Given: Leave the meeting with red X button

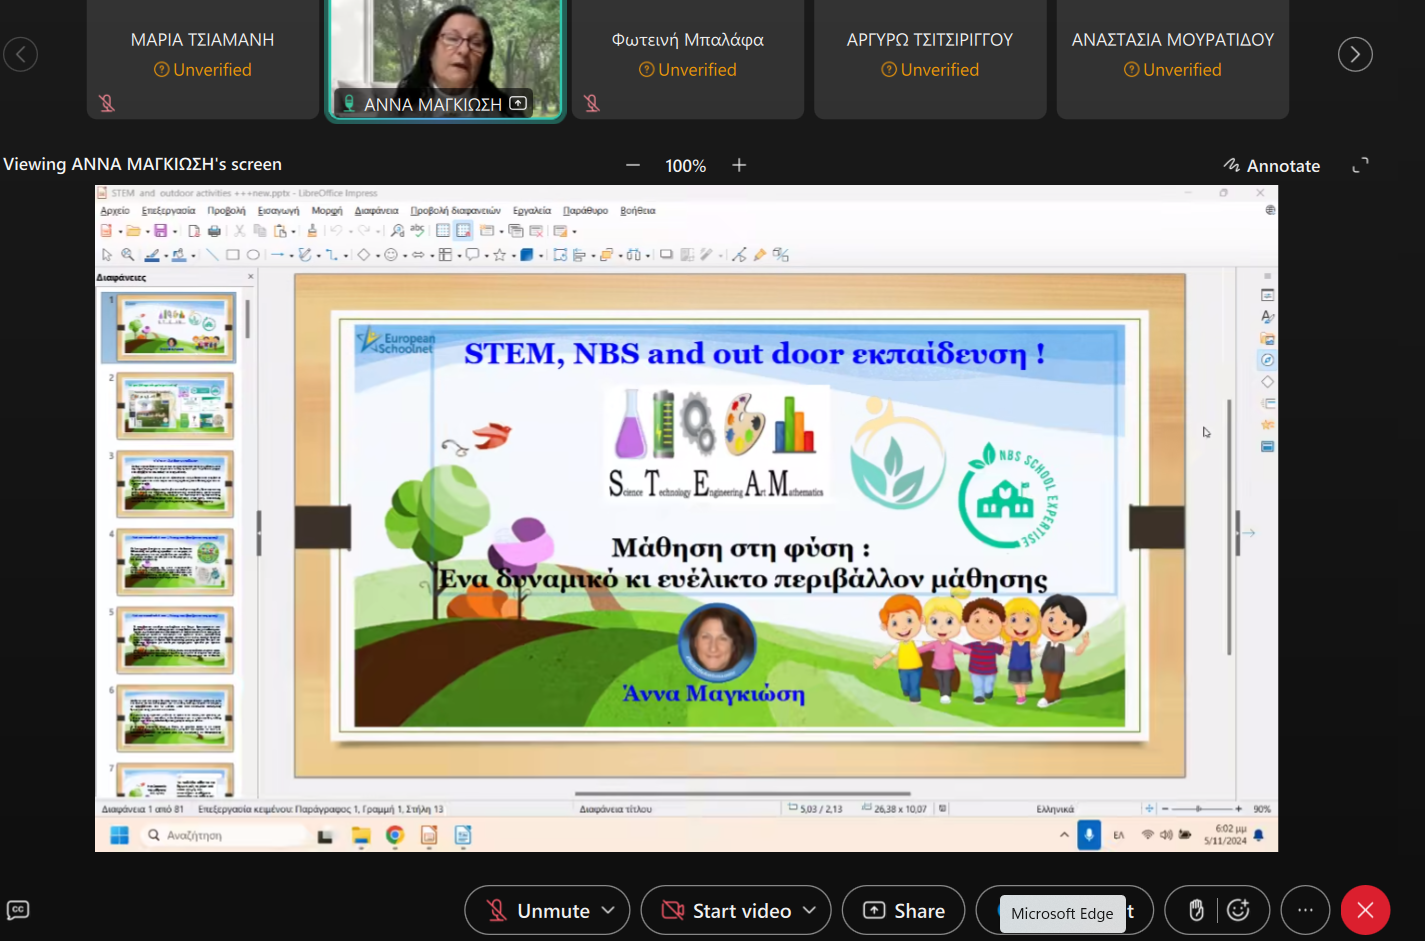Looking at the screenshot, I should click(x=1365, y=910).
